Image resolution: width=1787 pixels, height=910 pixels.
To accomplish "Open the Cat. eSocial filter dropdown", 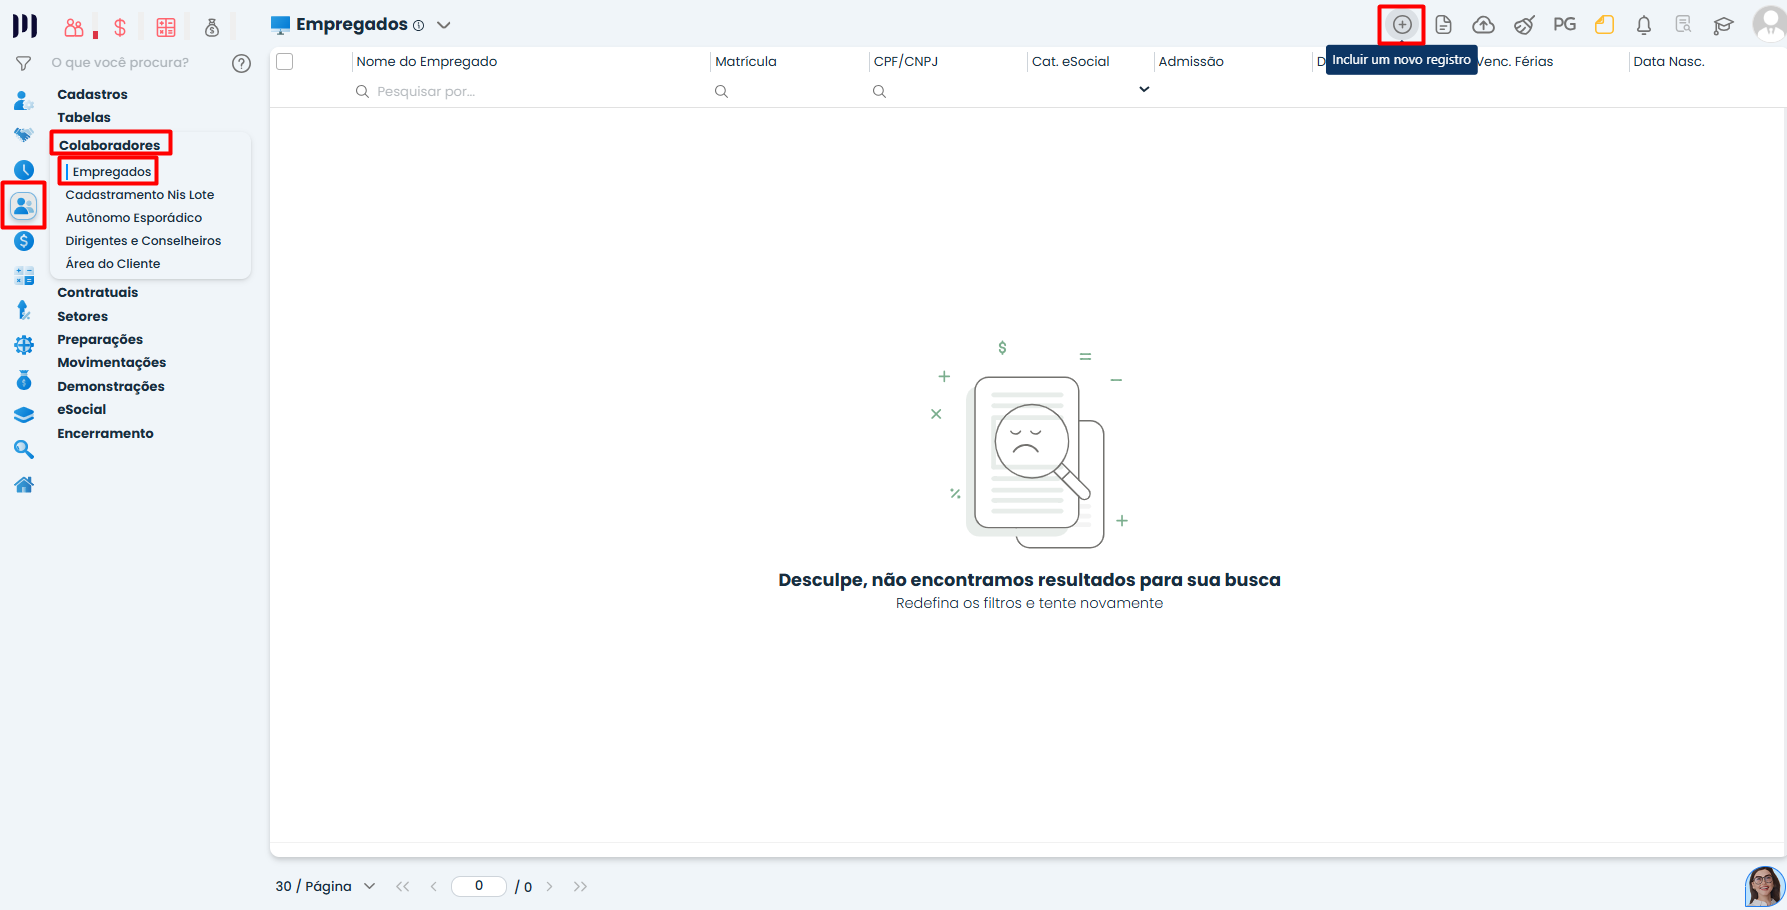I will point(1144,90).
